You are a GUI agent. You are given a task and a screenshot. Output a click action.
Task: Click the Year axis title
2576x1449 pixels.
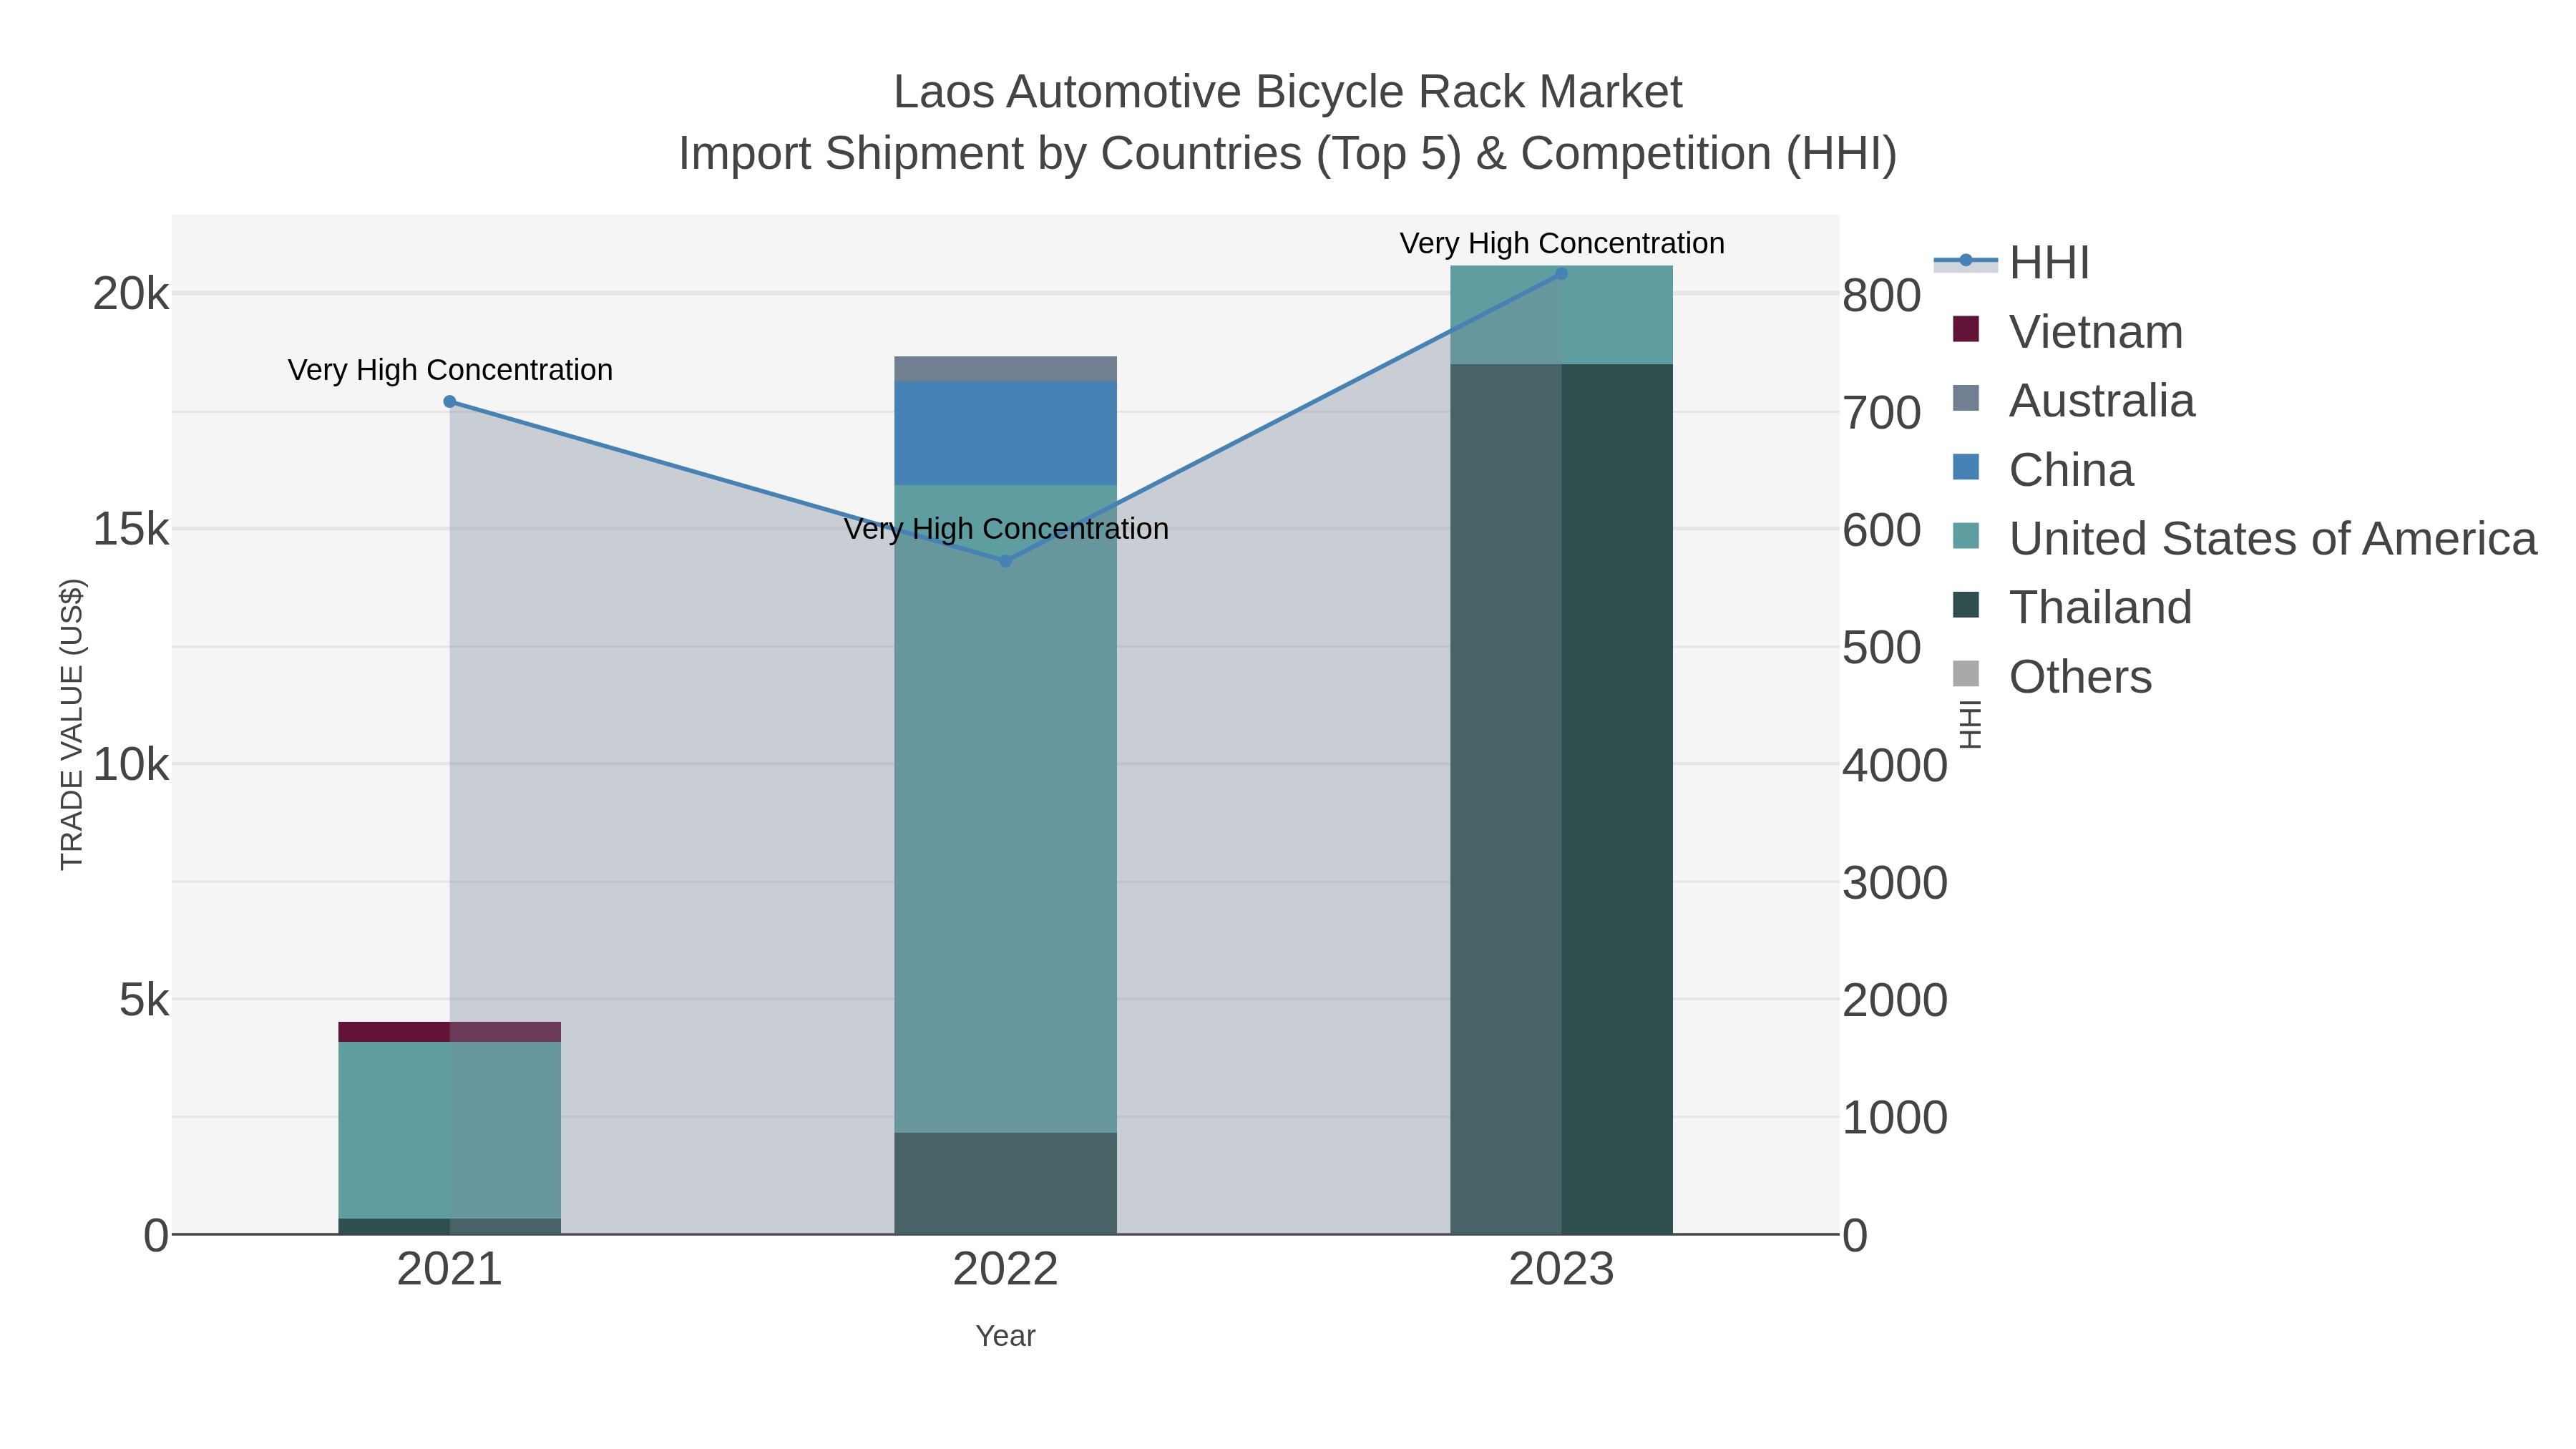click(1005, 1336)
